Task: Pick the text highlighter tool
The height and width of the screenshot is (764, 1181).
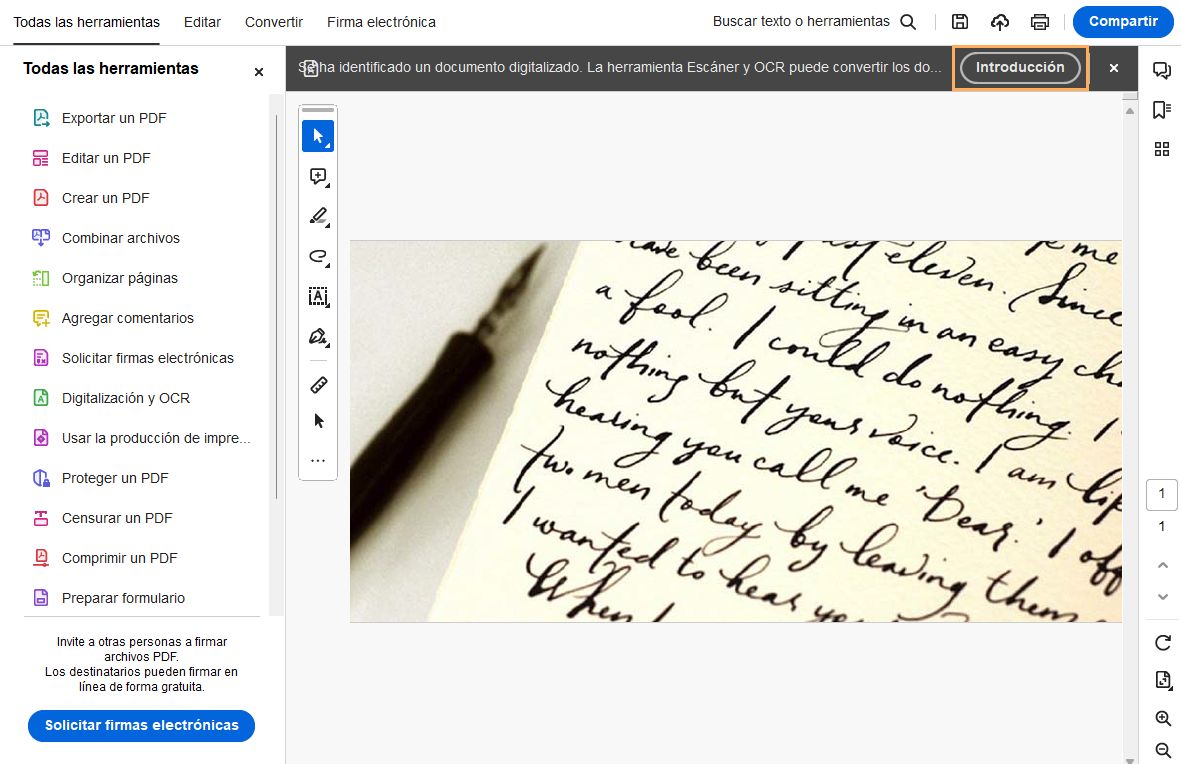Action: coord(318,216)
